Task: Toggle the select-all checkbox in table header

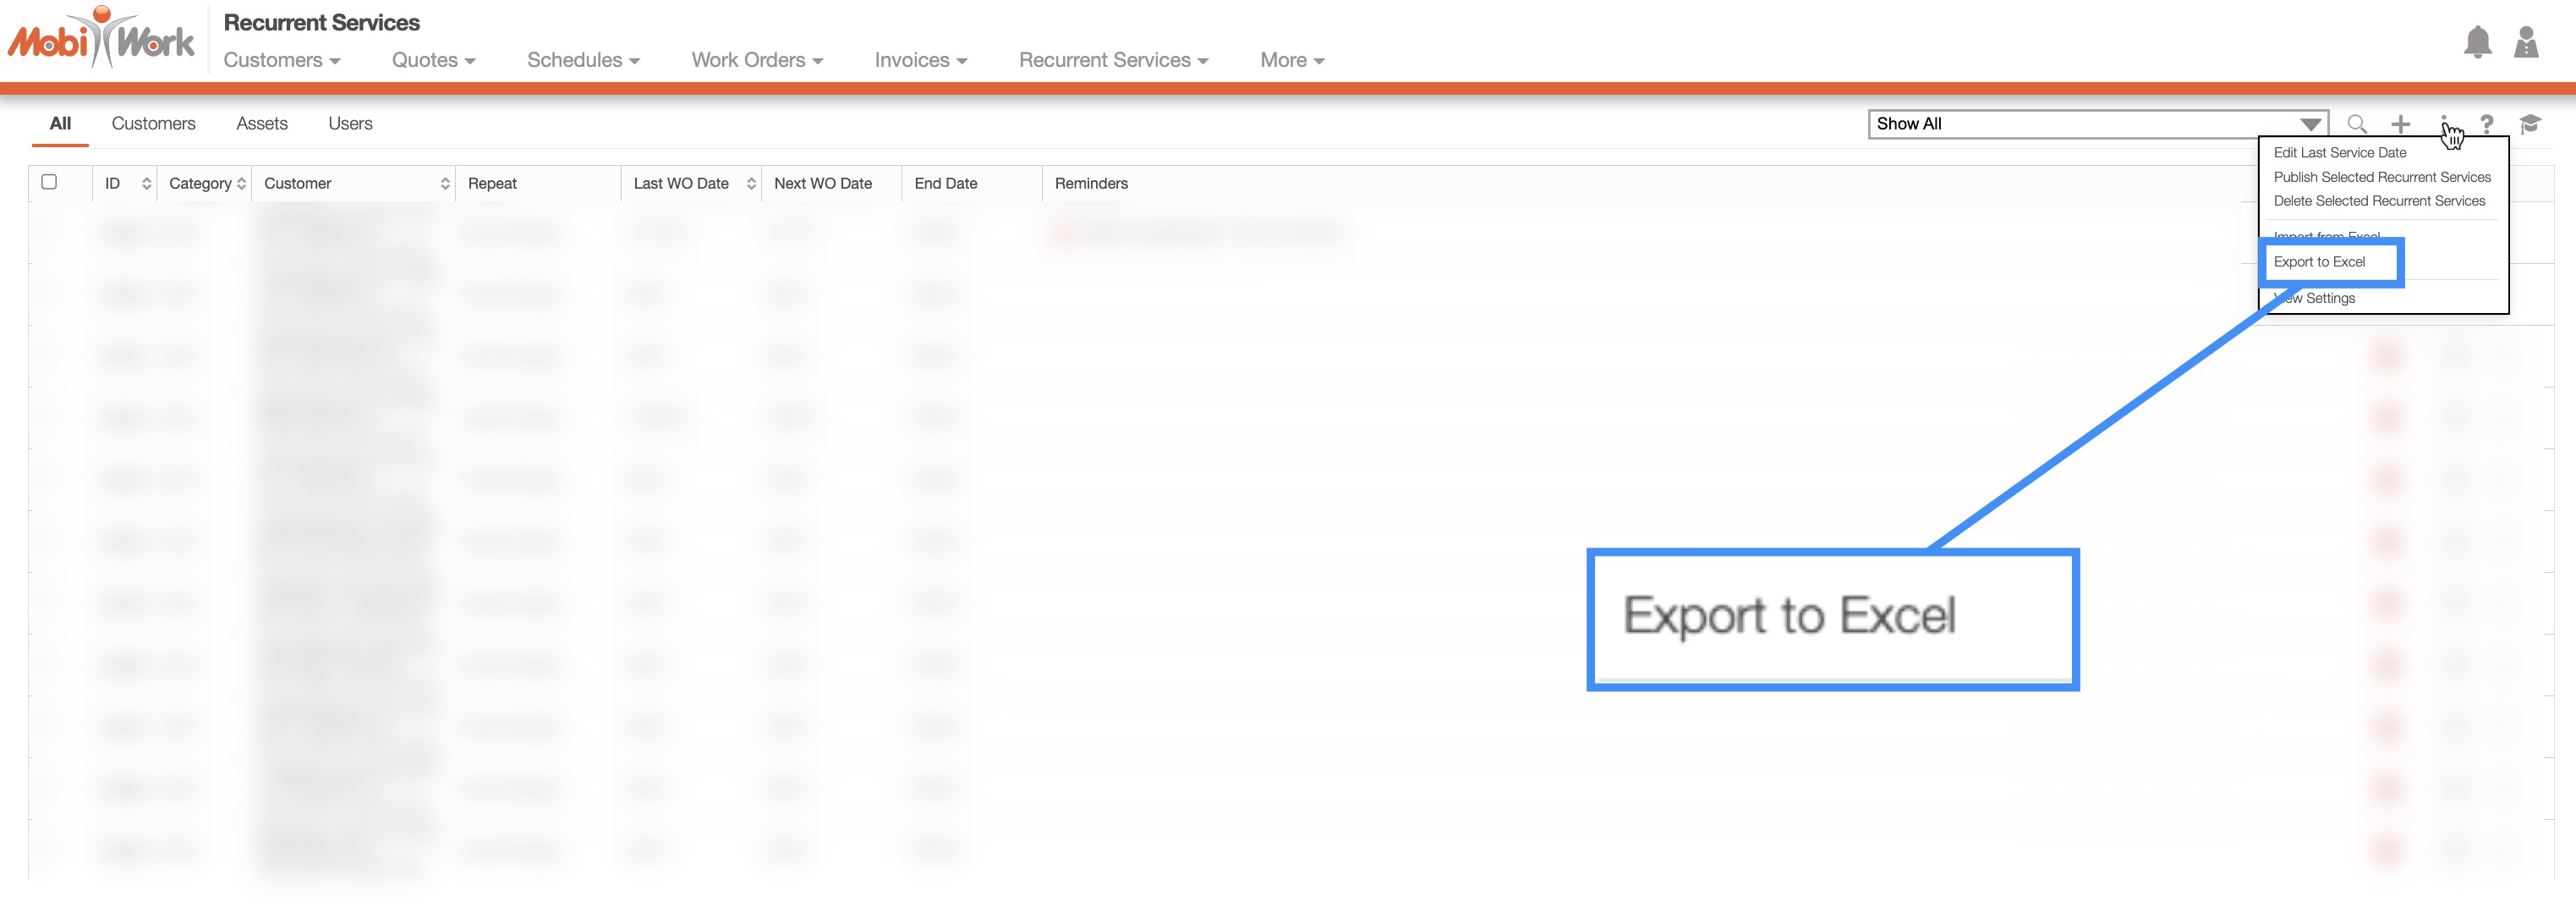Action: pos(49,182)
